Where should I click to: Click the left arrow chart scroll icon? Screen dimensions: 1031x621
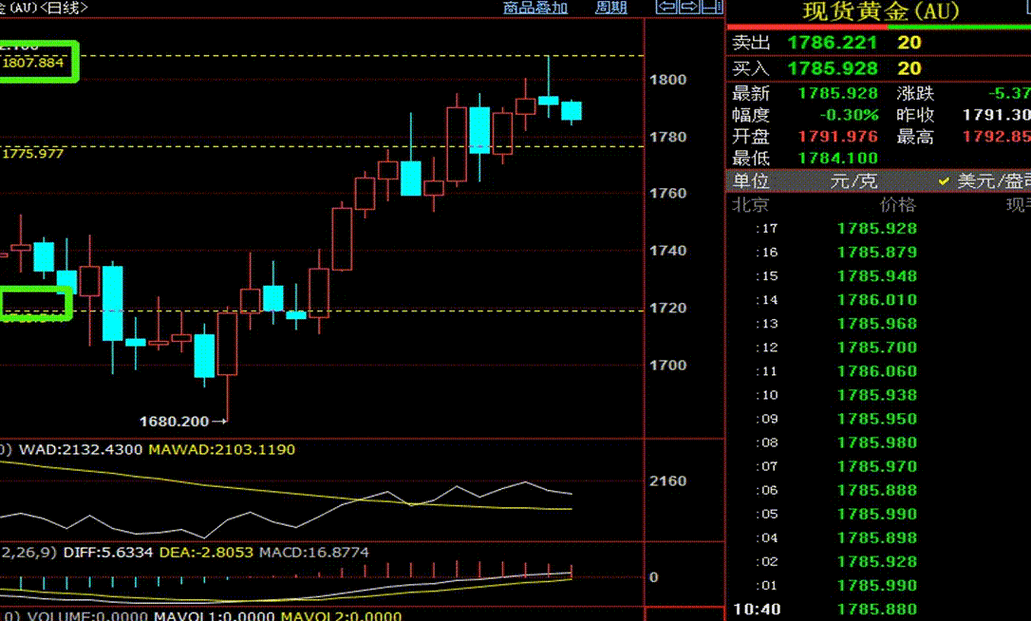tap(665, 7)
